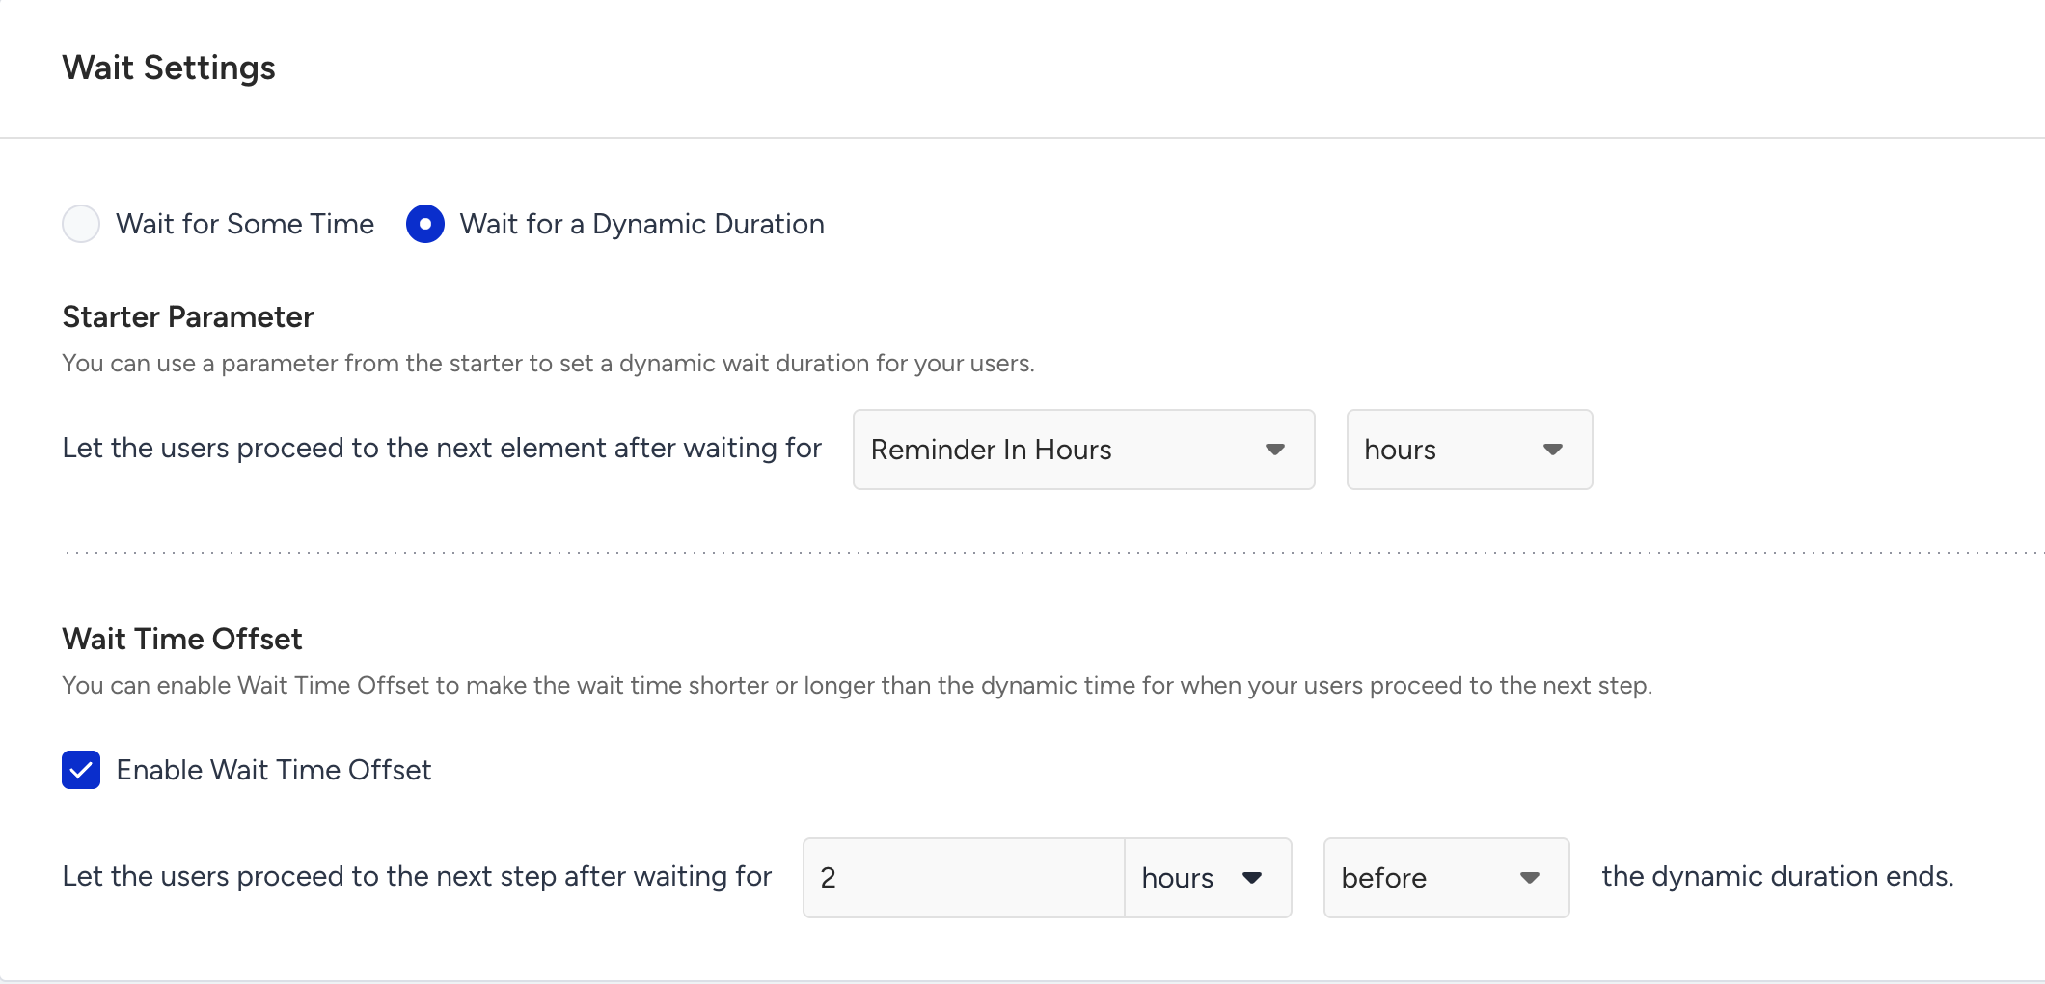2045x984 pixels.
Task: Click the 'Enable Wait Time Offset' label
Action: tap(274, 770)
